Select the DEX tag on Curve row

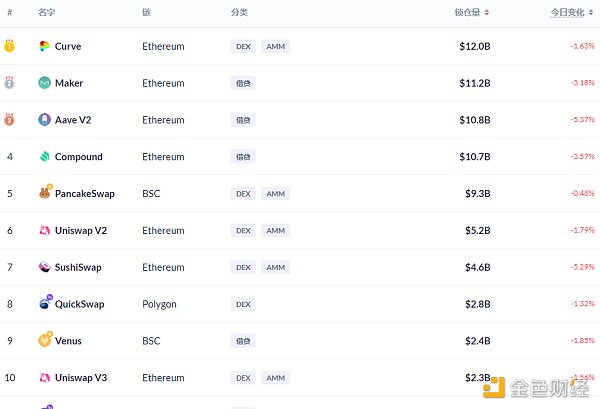(243, 46)
